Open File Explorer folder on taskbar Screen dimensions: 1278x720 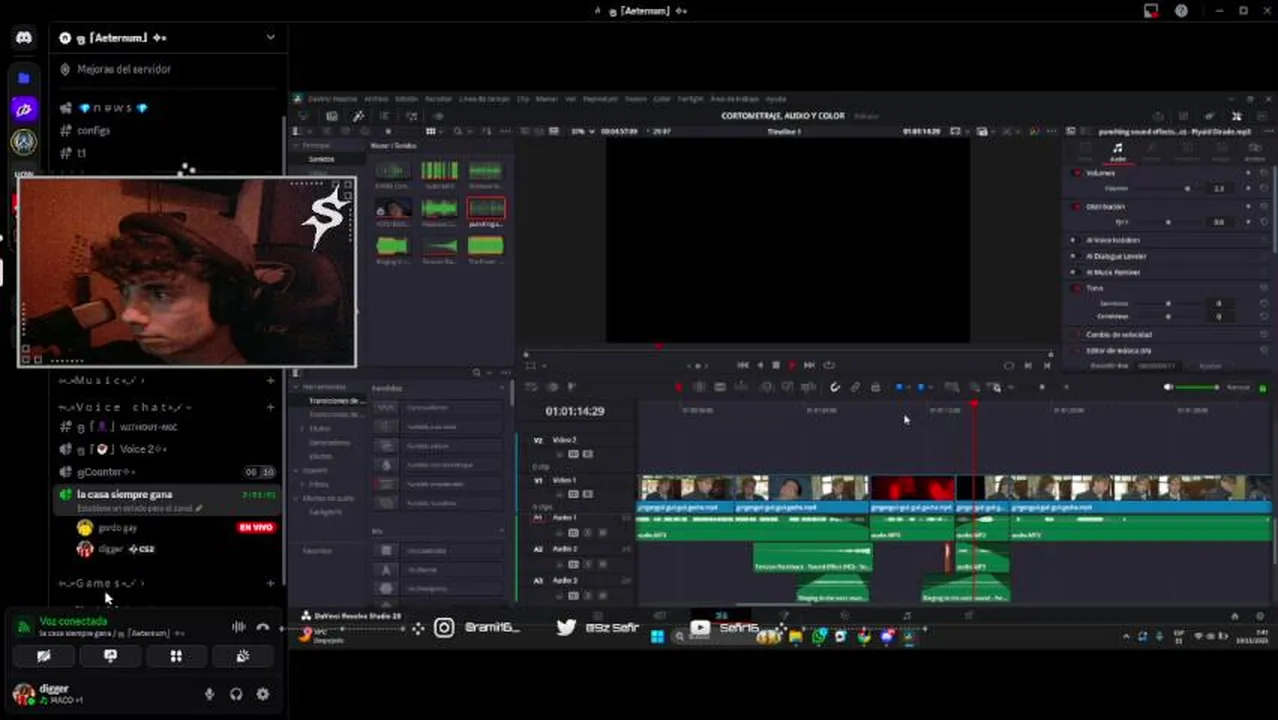coord(795,636)
